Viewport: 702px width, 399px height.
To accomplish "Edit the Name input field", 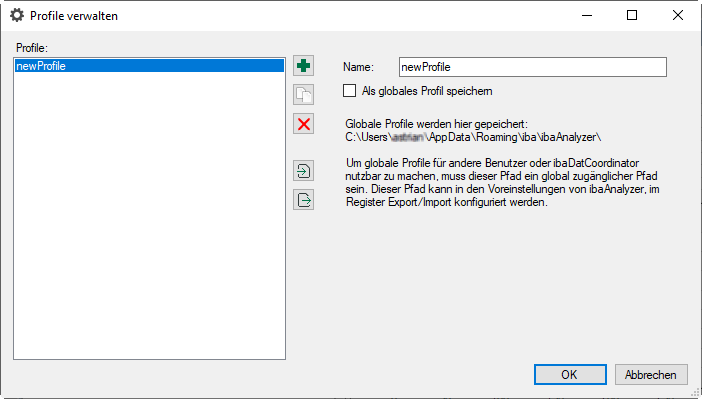I will pyautogui.click(x=533, y=67).
